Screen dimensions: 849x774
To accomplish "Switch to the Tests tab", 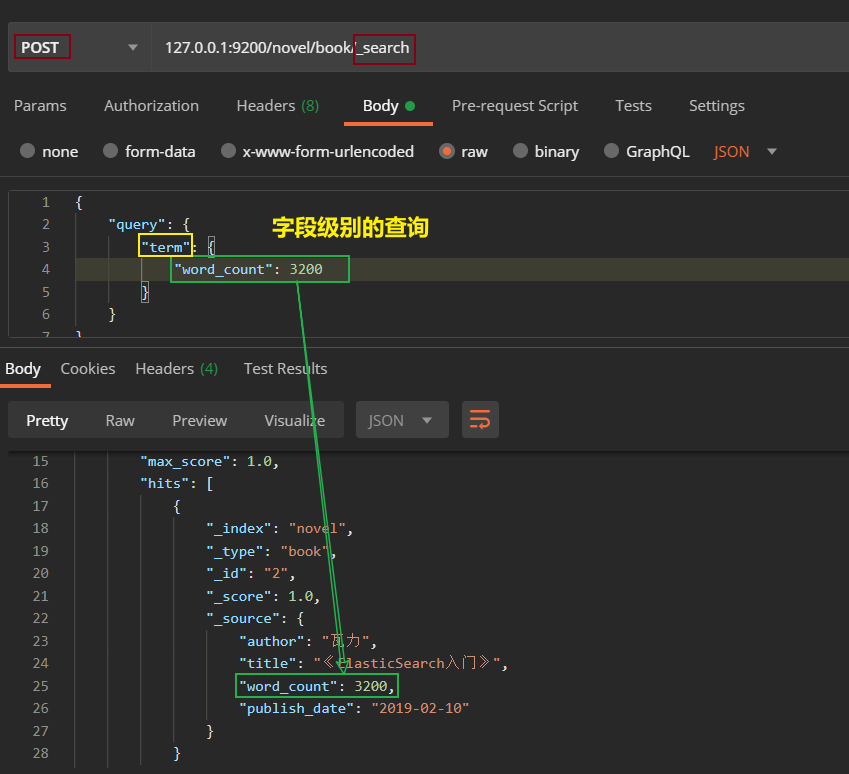I will (634, 106).
